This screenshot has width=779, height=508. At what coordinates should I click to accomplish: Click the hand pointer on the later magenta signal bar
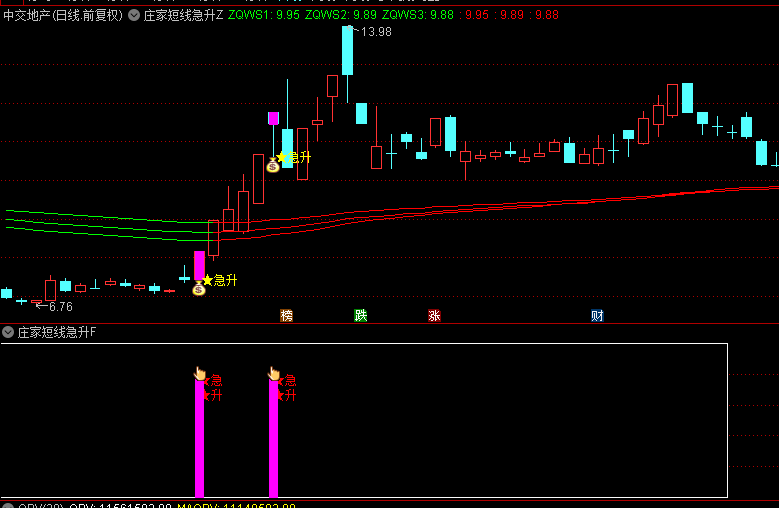coord(274,373)
